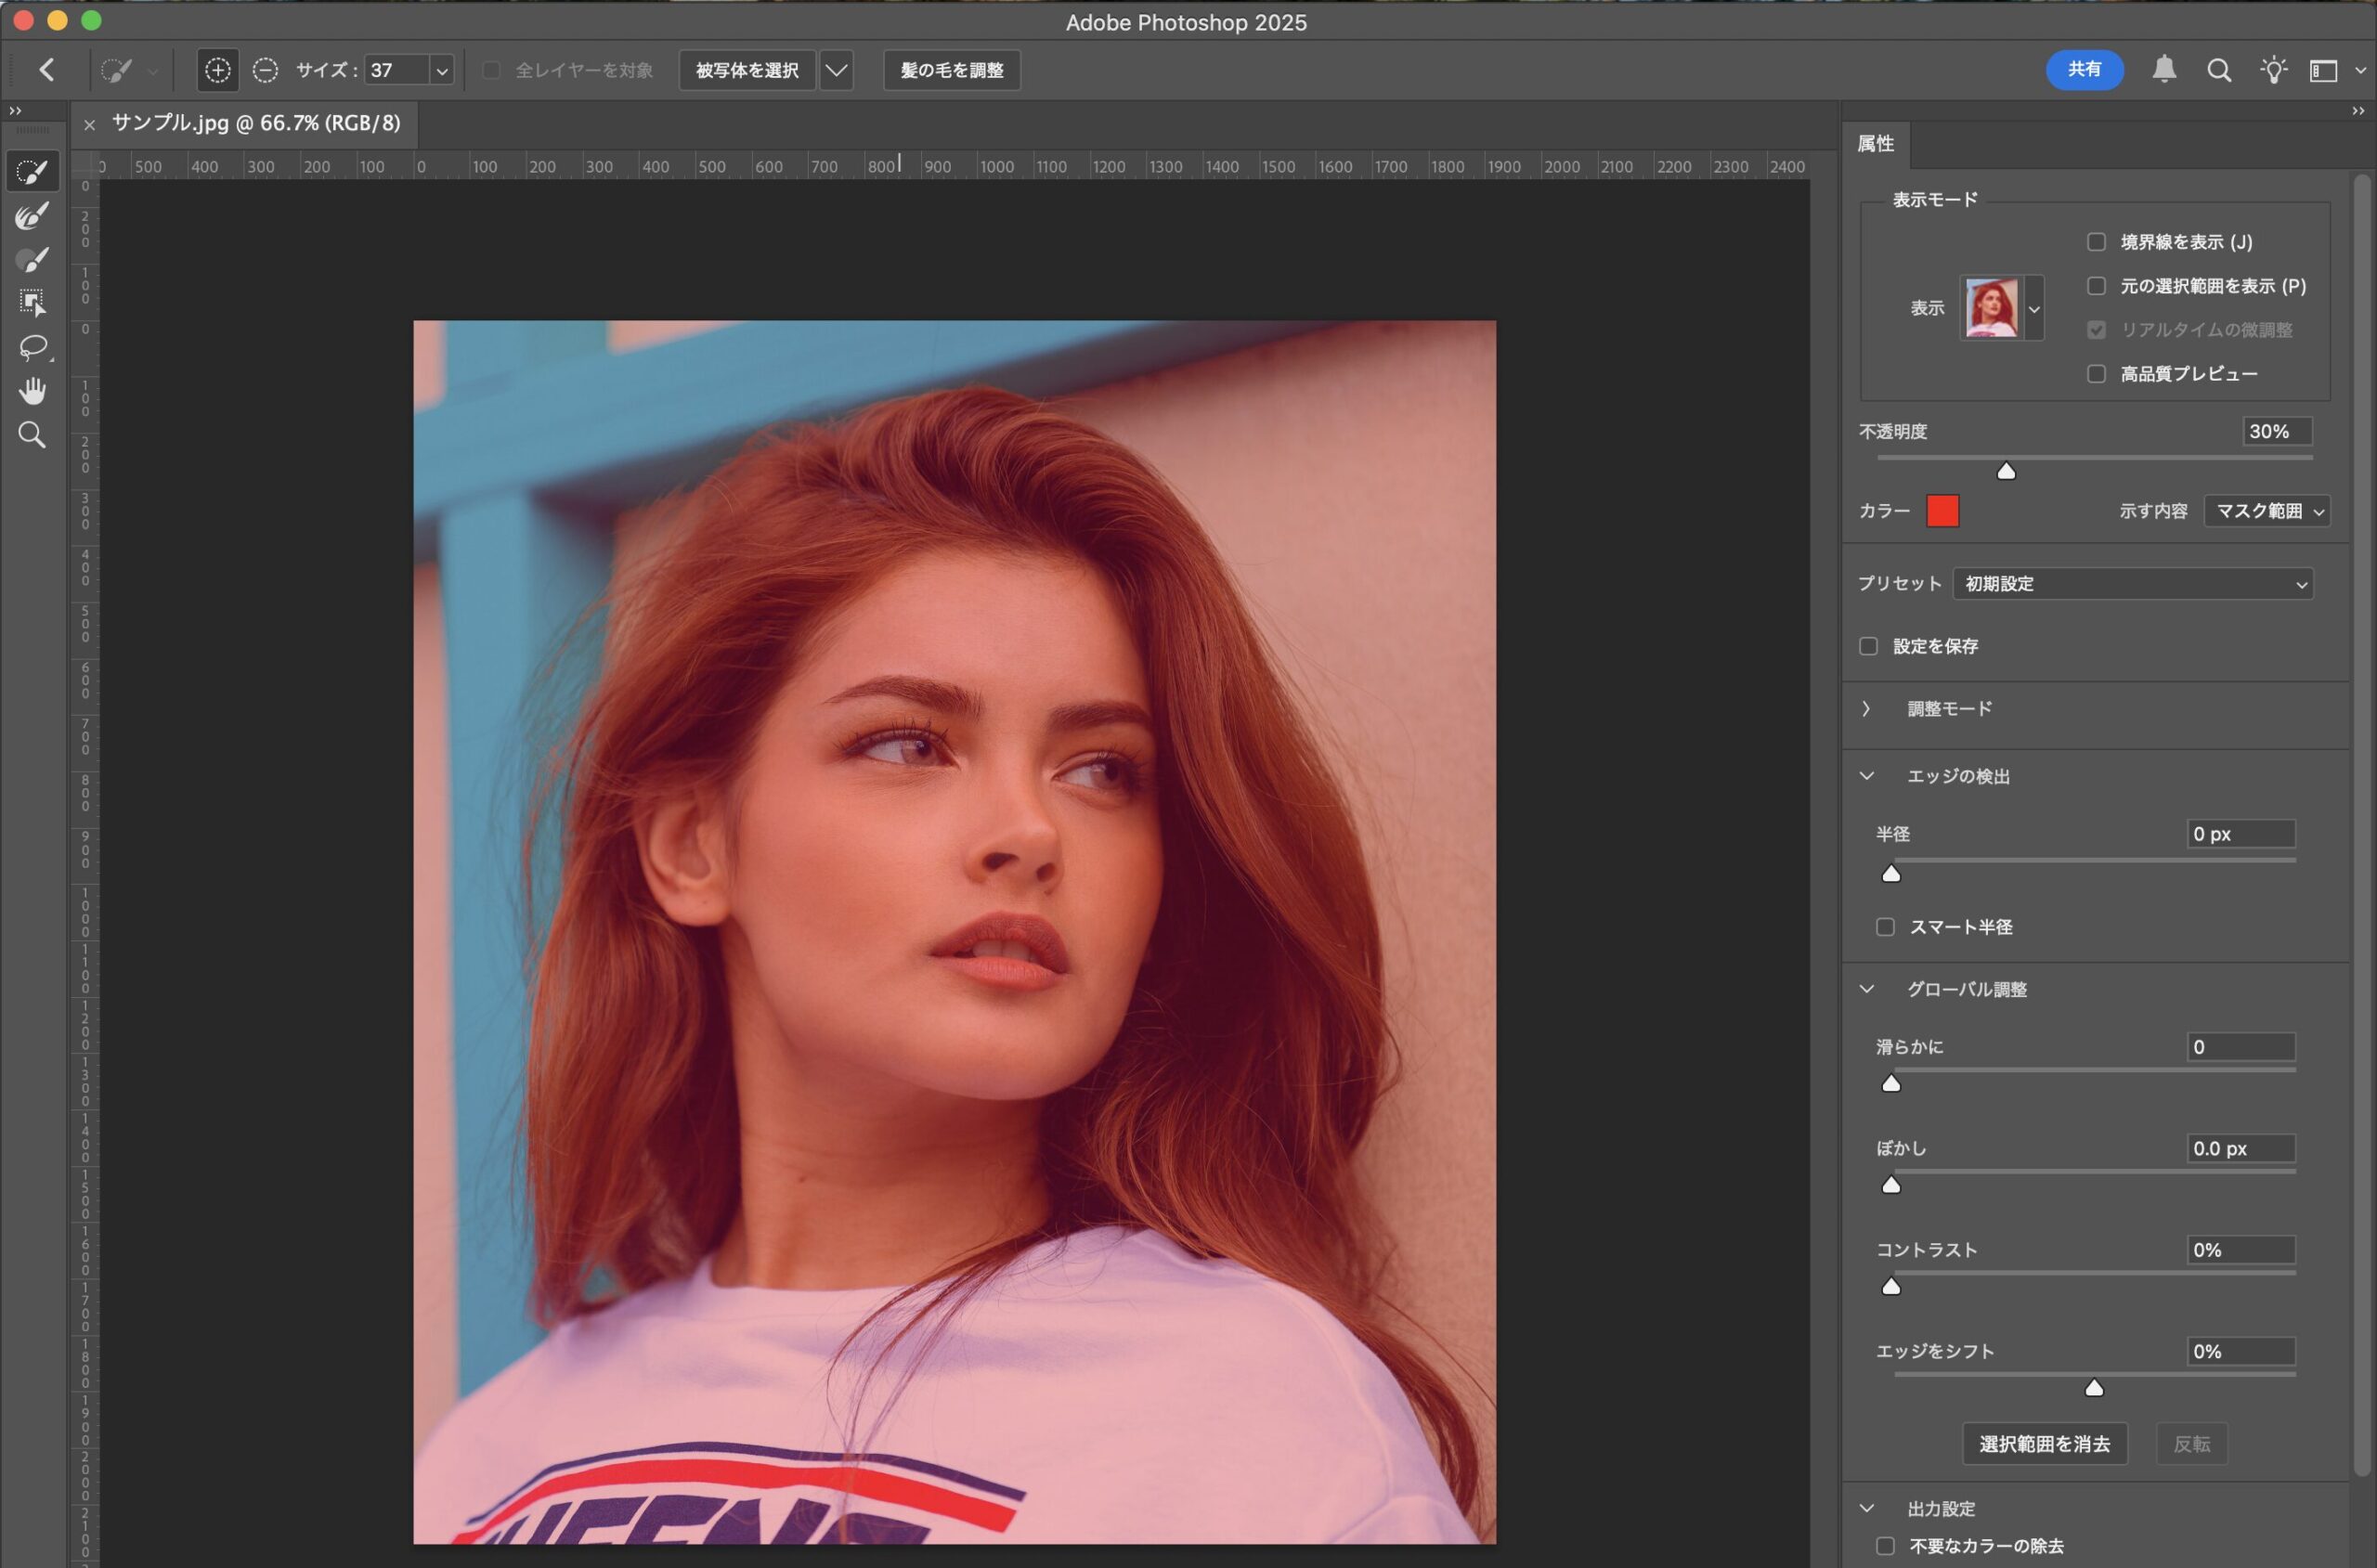Enable 境界線を表示 (J) checkbox
The height and width of the screenshot is (1568, 2377).
coord(2096,242)
